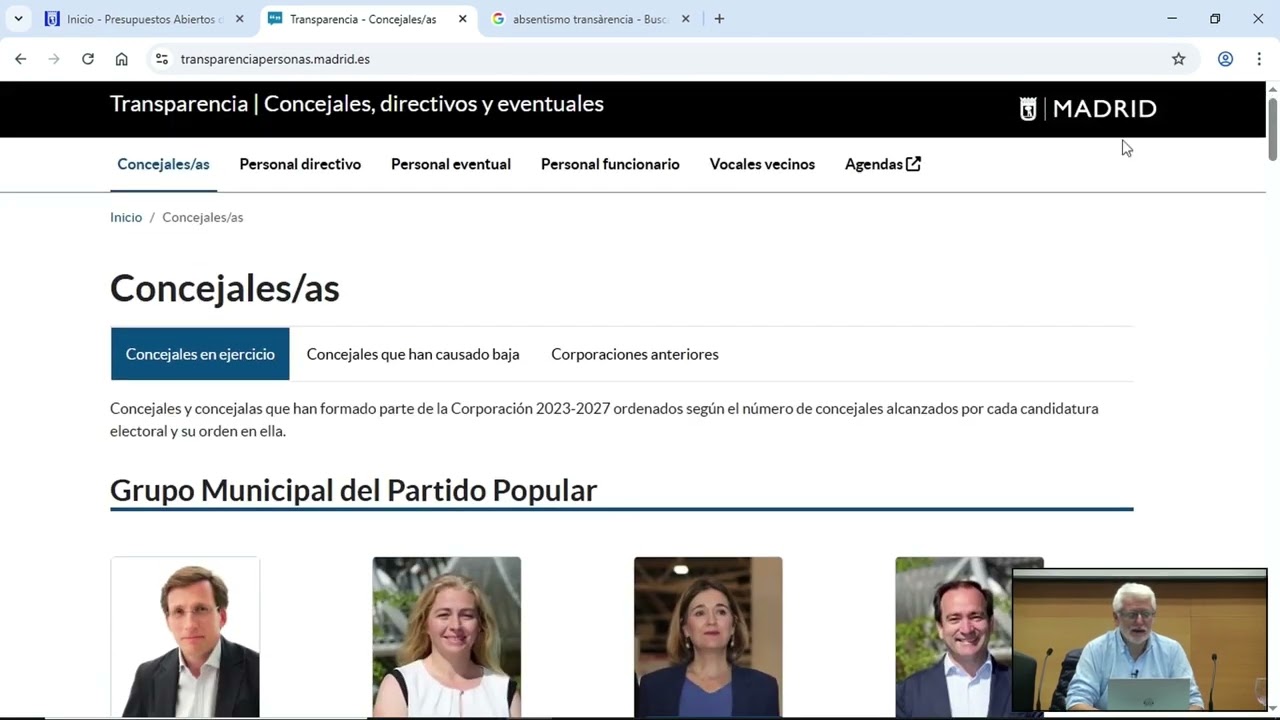
Task: Open Personal eventual navigation item
Action: [x=451, y=164]
